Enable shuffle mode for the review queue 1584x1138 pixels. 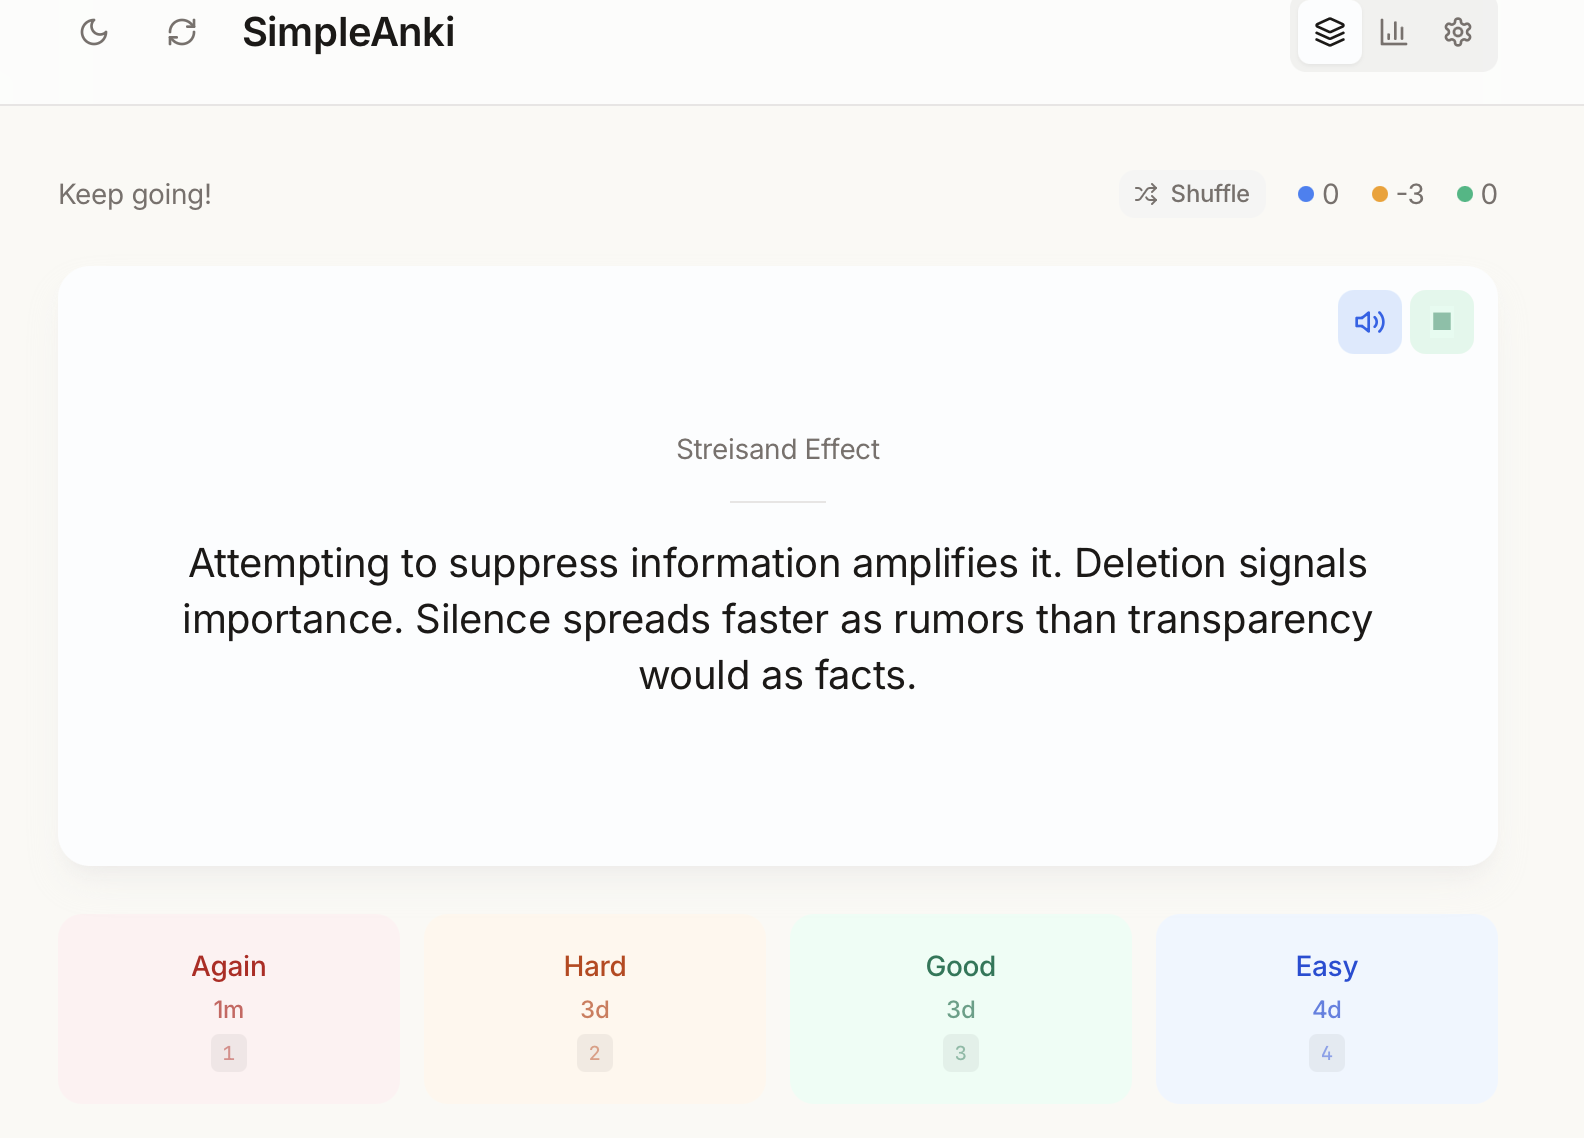(x=1192, y=193)
